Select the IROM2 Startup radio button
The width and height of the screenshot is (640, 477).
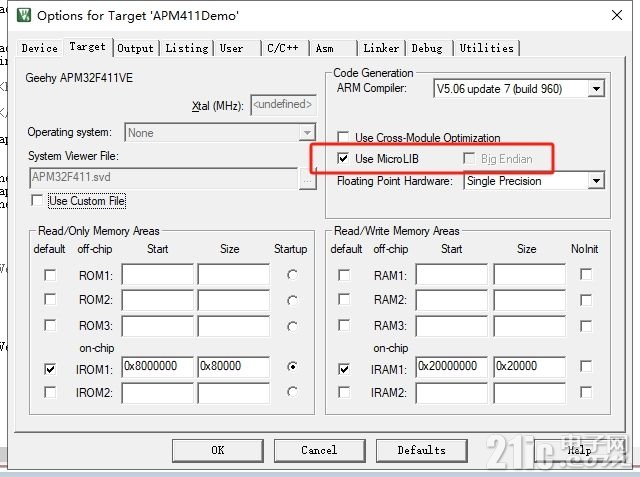point(292,392)
